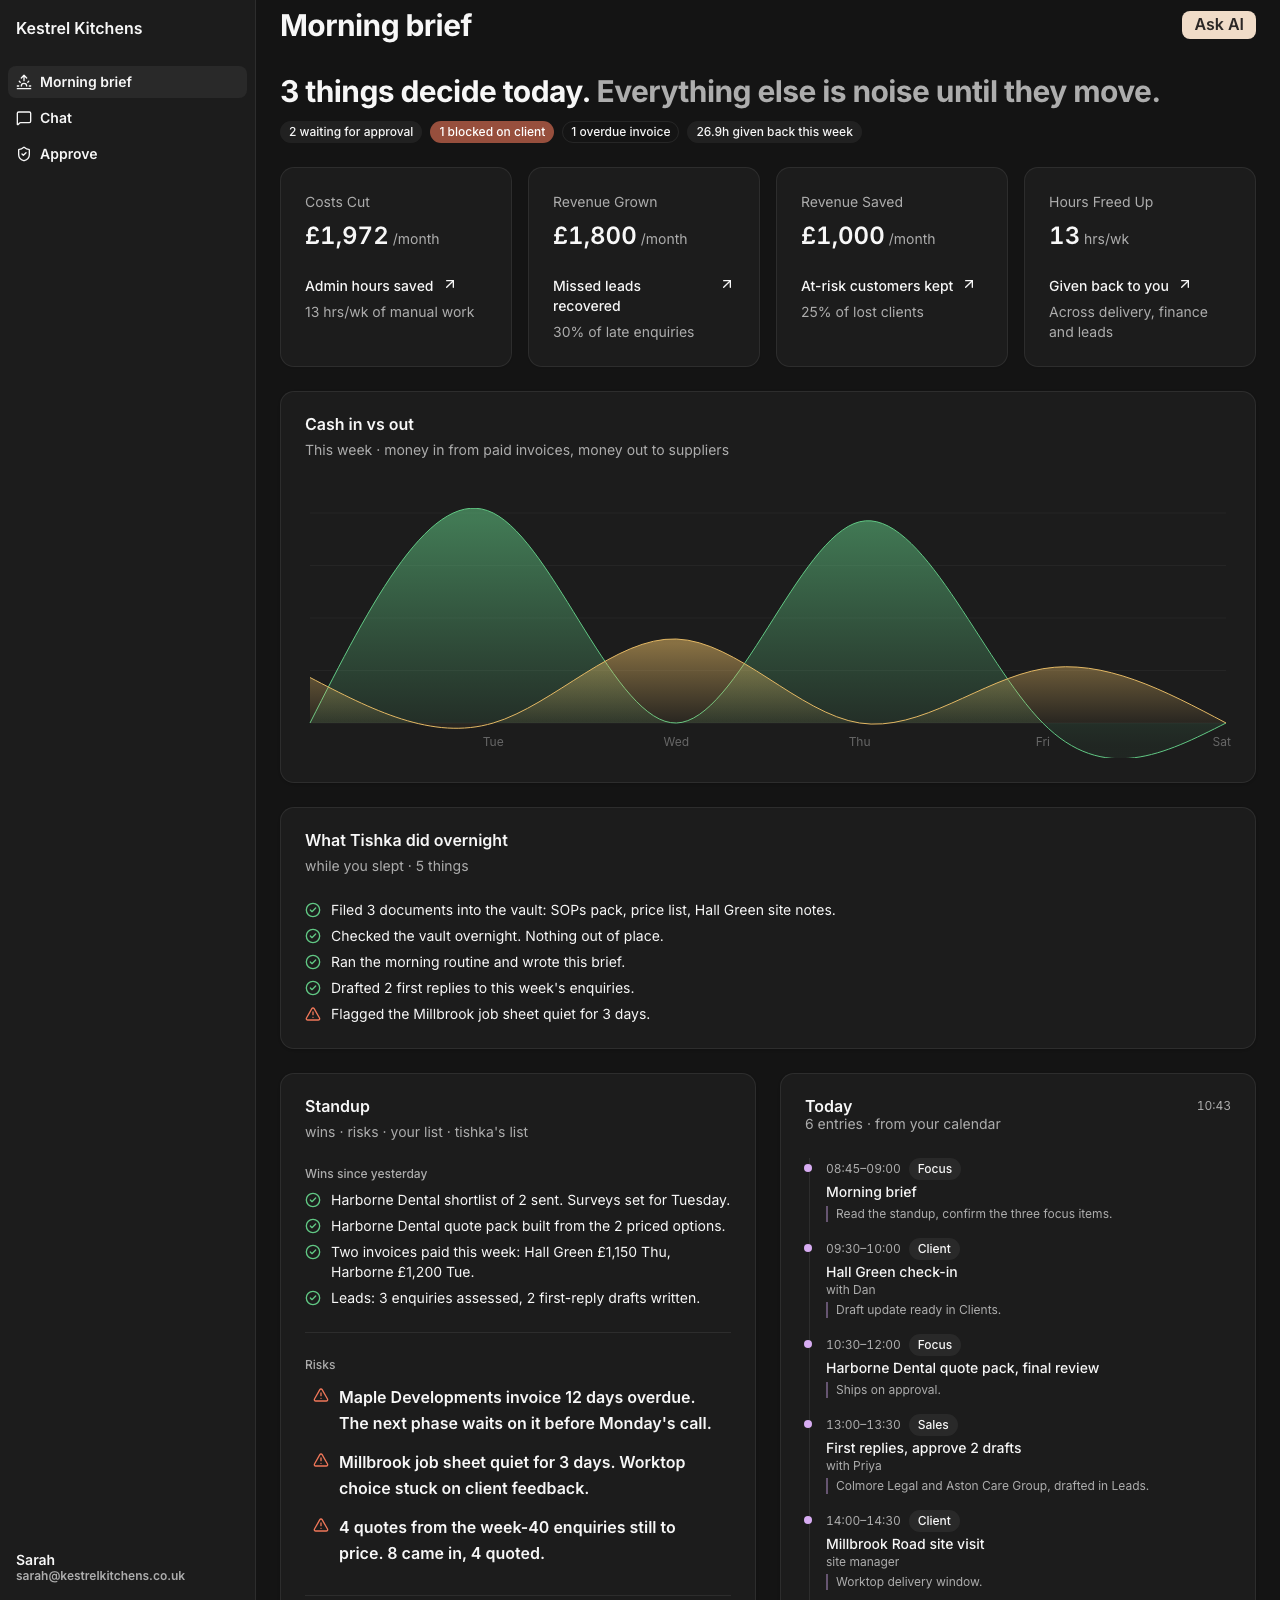
Task: Click the Client tag on Hall Green check-in
Action: (934, 1249)
